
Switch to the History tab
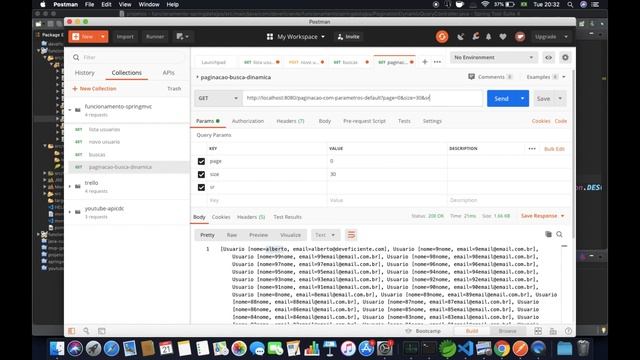(x=84, y=73)
